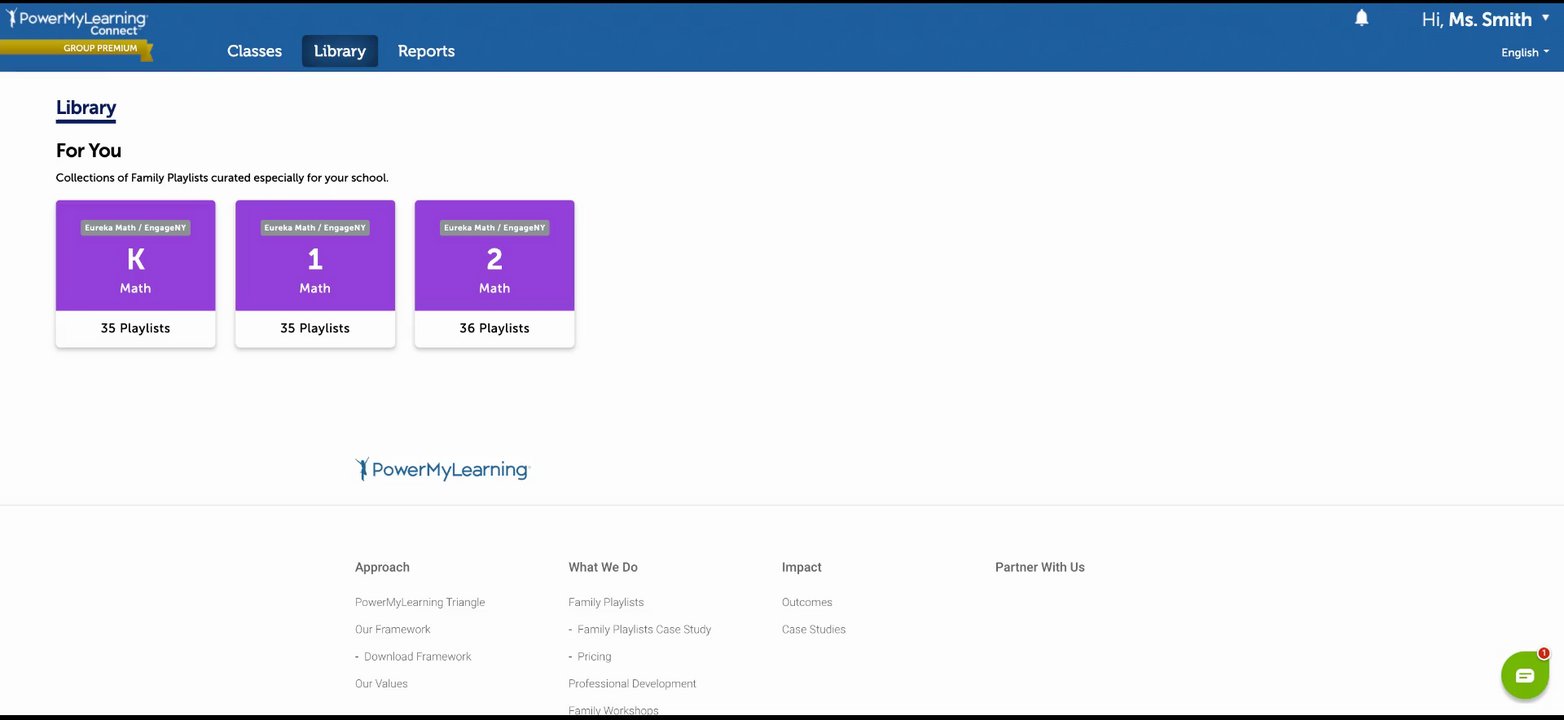The height and width of the screenshot is (720, 1564).
Task: Open the notifications bell
Action: [1361, 18]
